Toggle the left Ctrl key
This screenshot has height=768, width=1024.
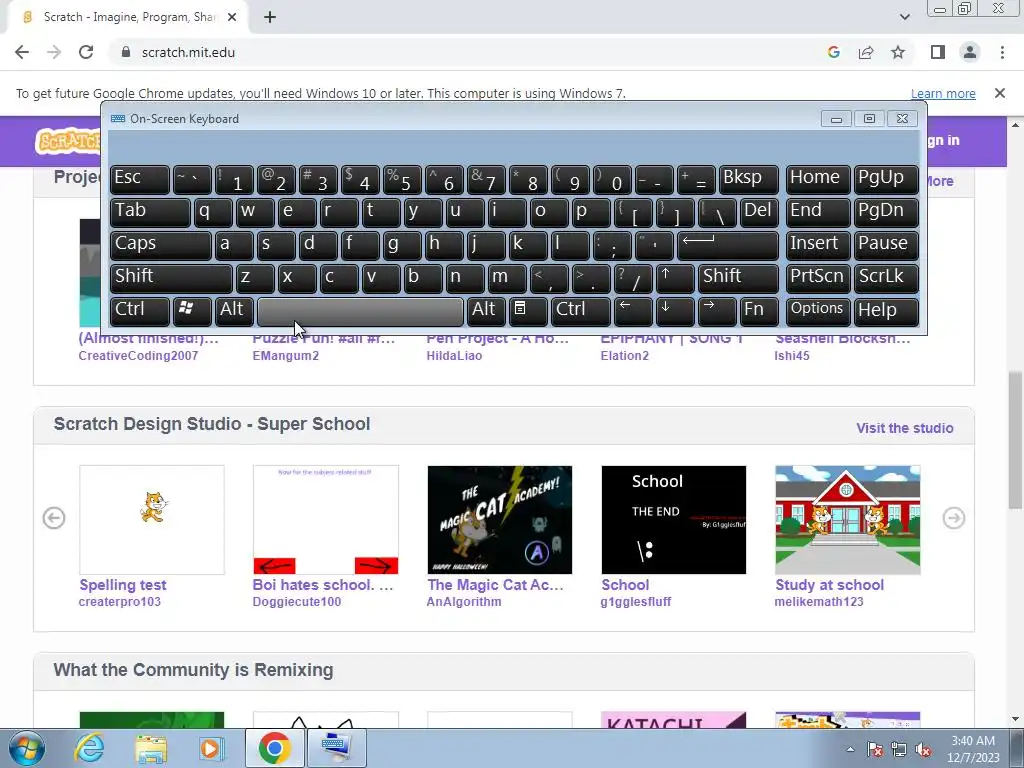[x=139, y=310]
